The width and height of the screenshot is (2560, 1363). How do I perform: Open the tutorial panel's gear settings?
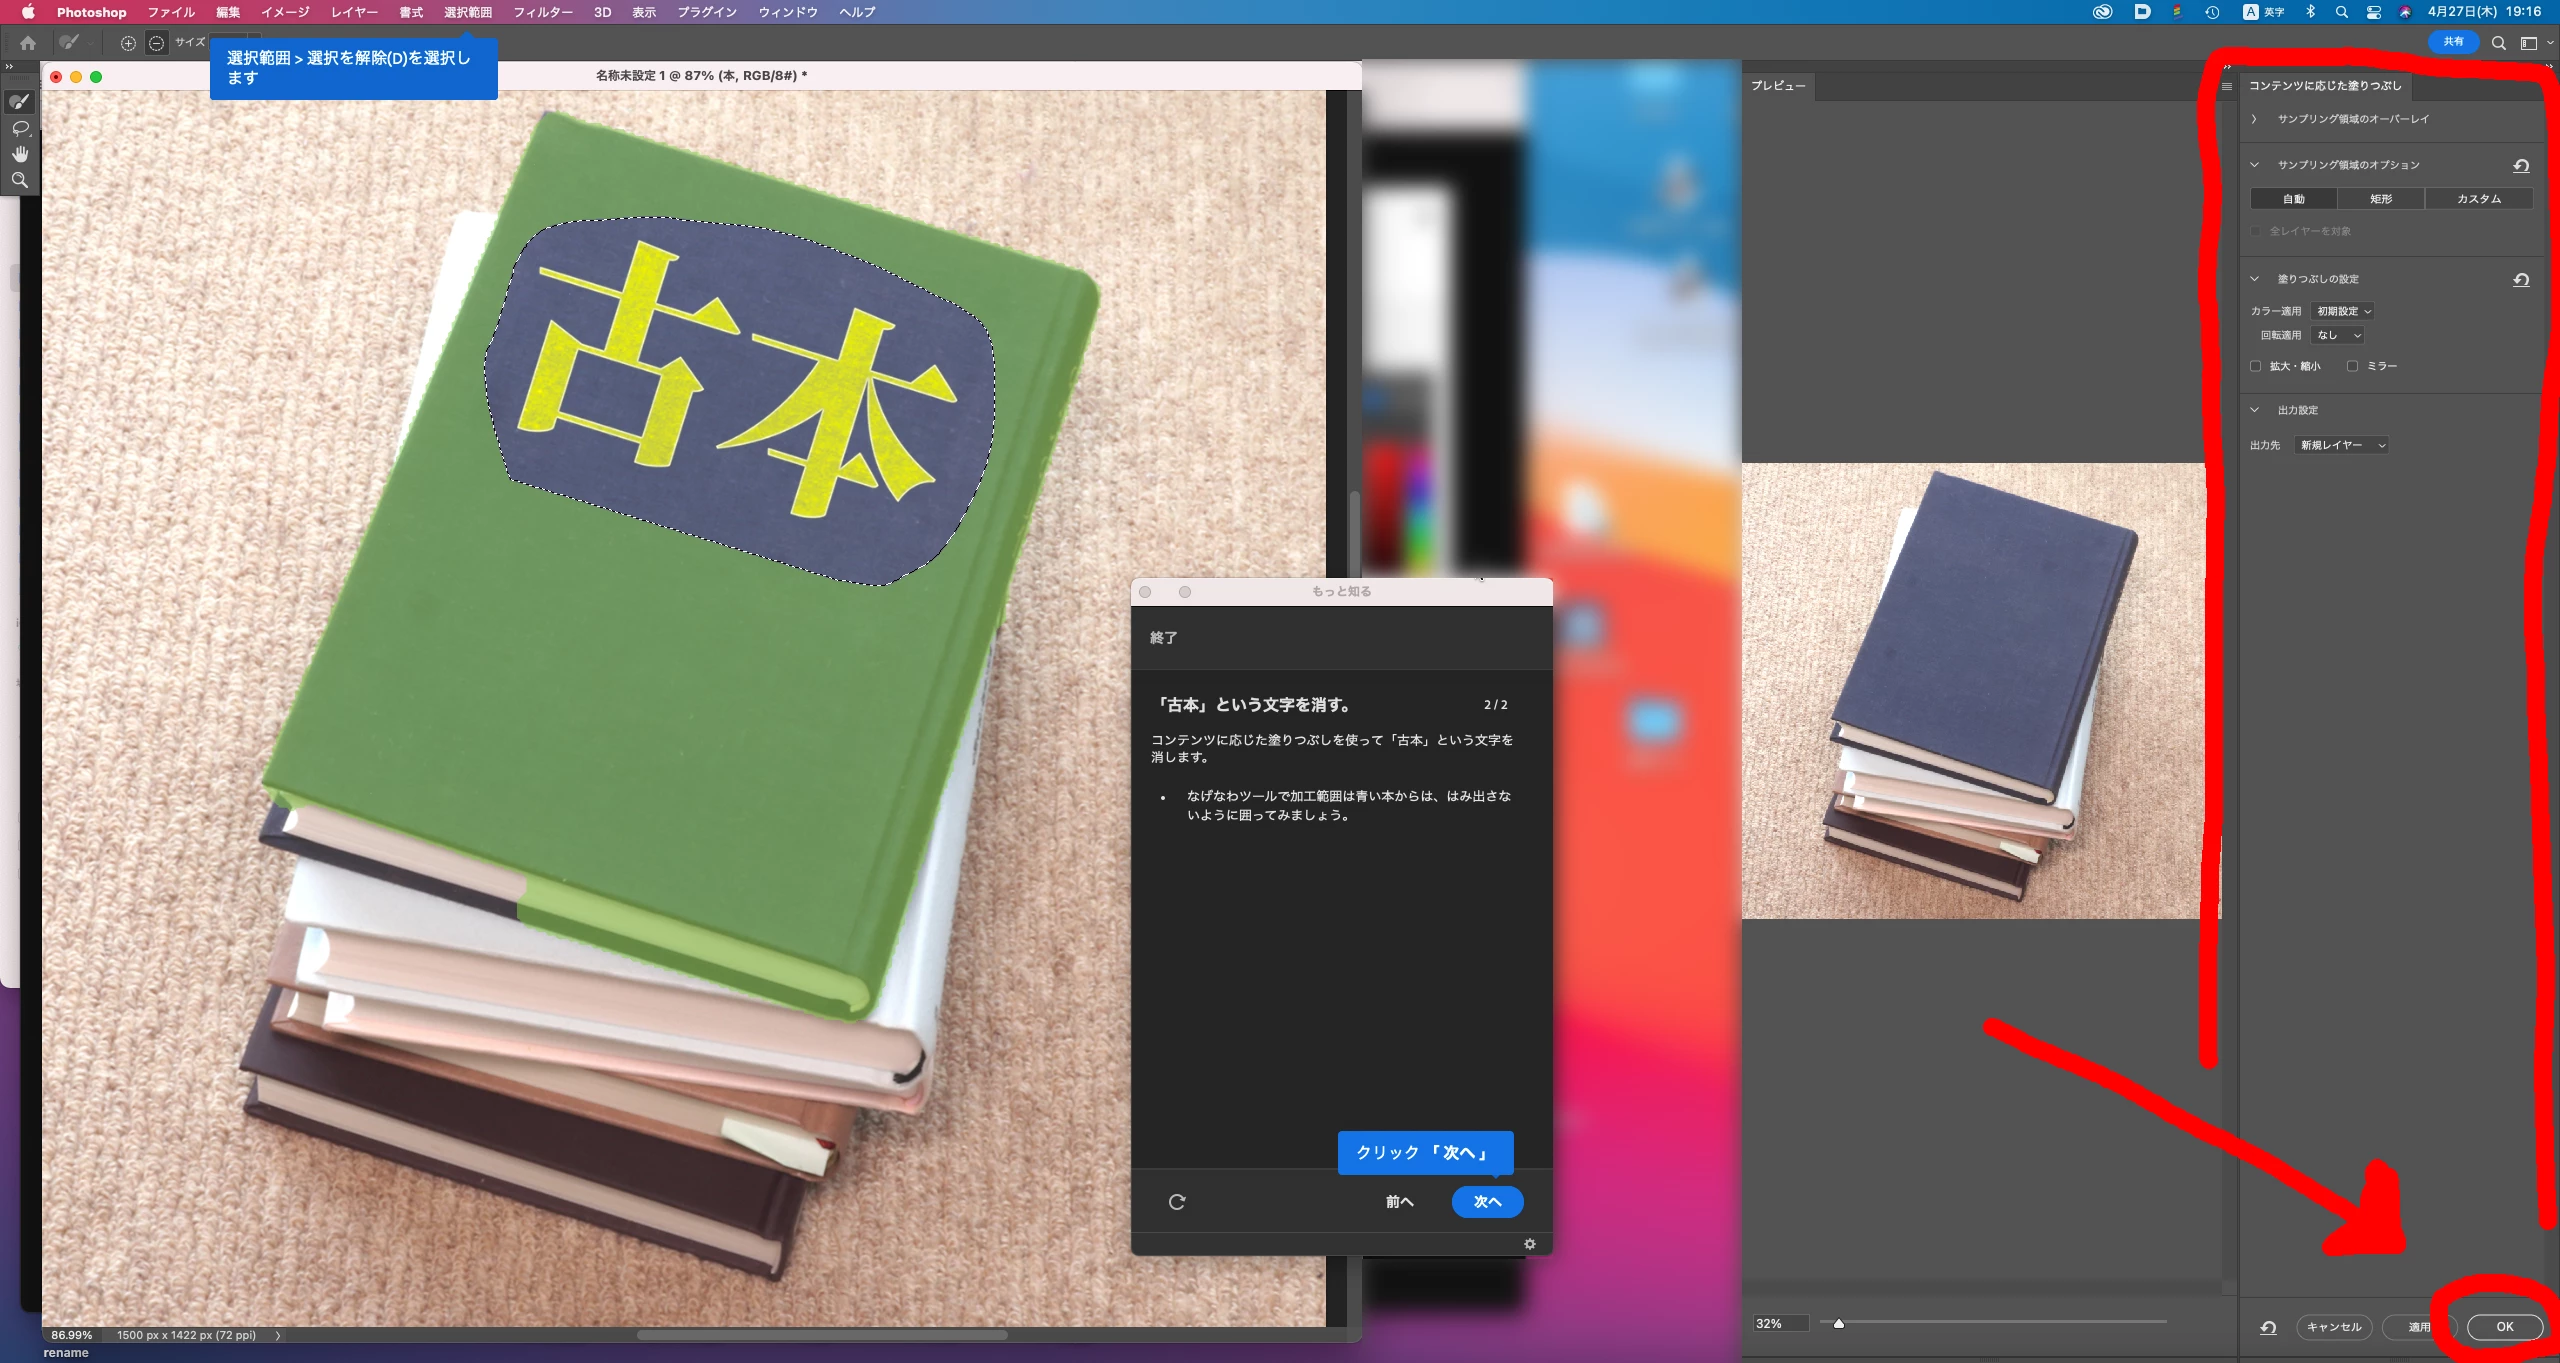point(1529,1244)
